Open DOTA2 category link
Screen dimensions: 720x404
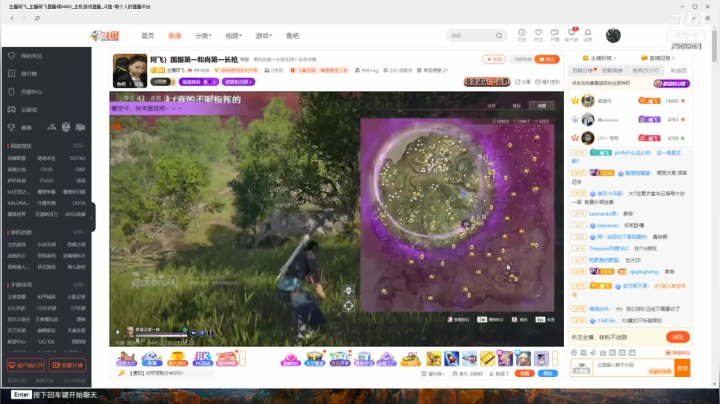click(x=78, y=158)
